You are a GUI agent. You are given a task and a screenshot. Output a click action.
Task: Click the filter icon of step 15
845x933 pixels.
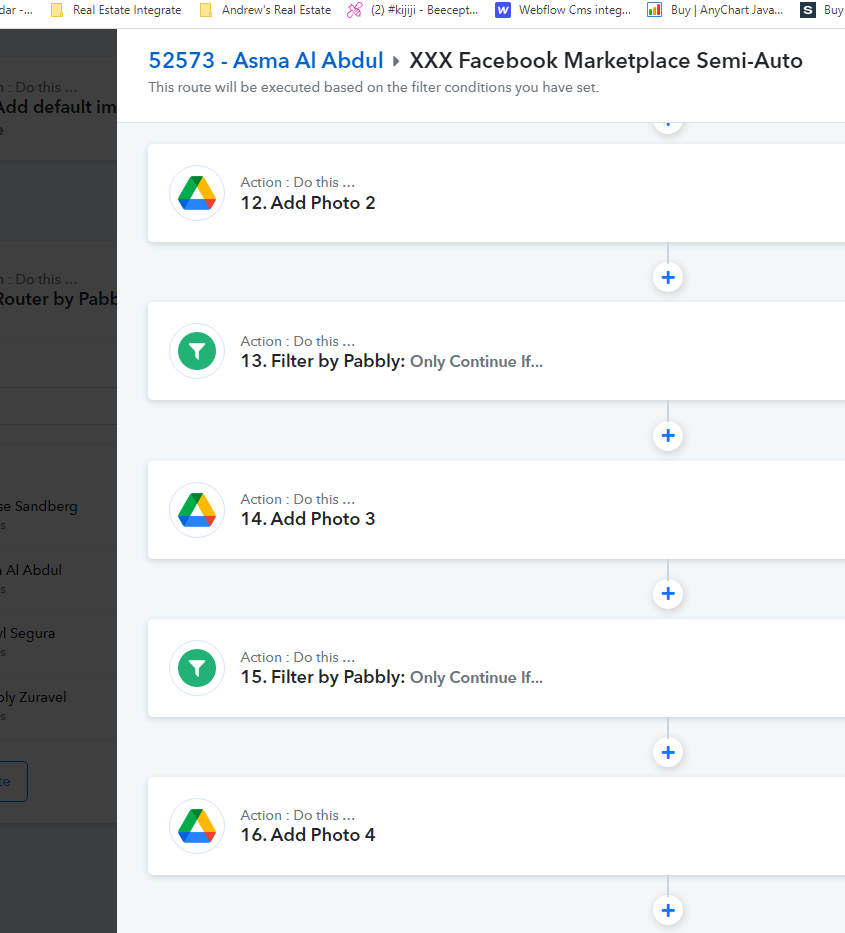coord(197,668)
